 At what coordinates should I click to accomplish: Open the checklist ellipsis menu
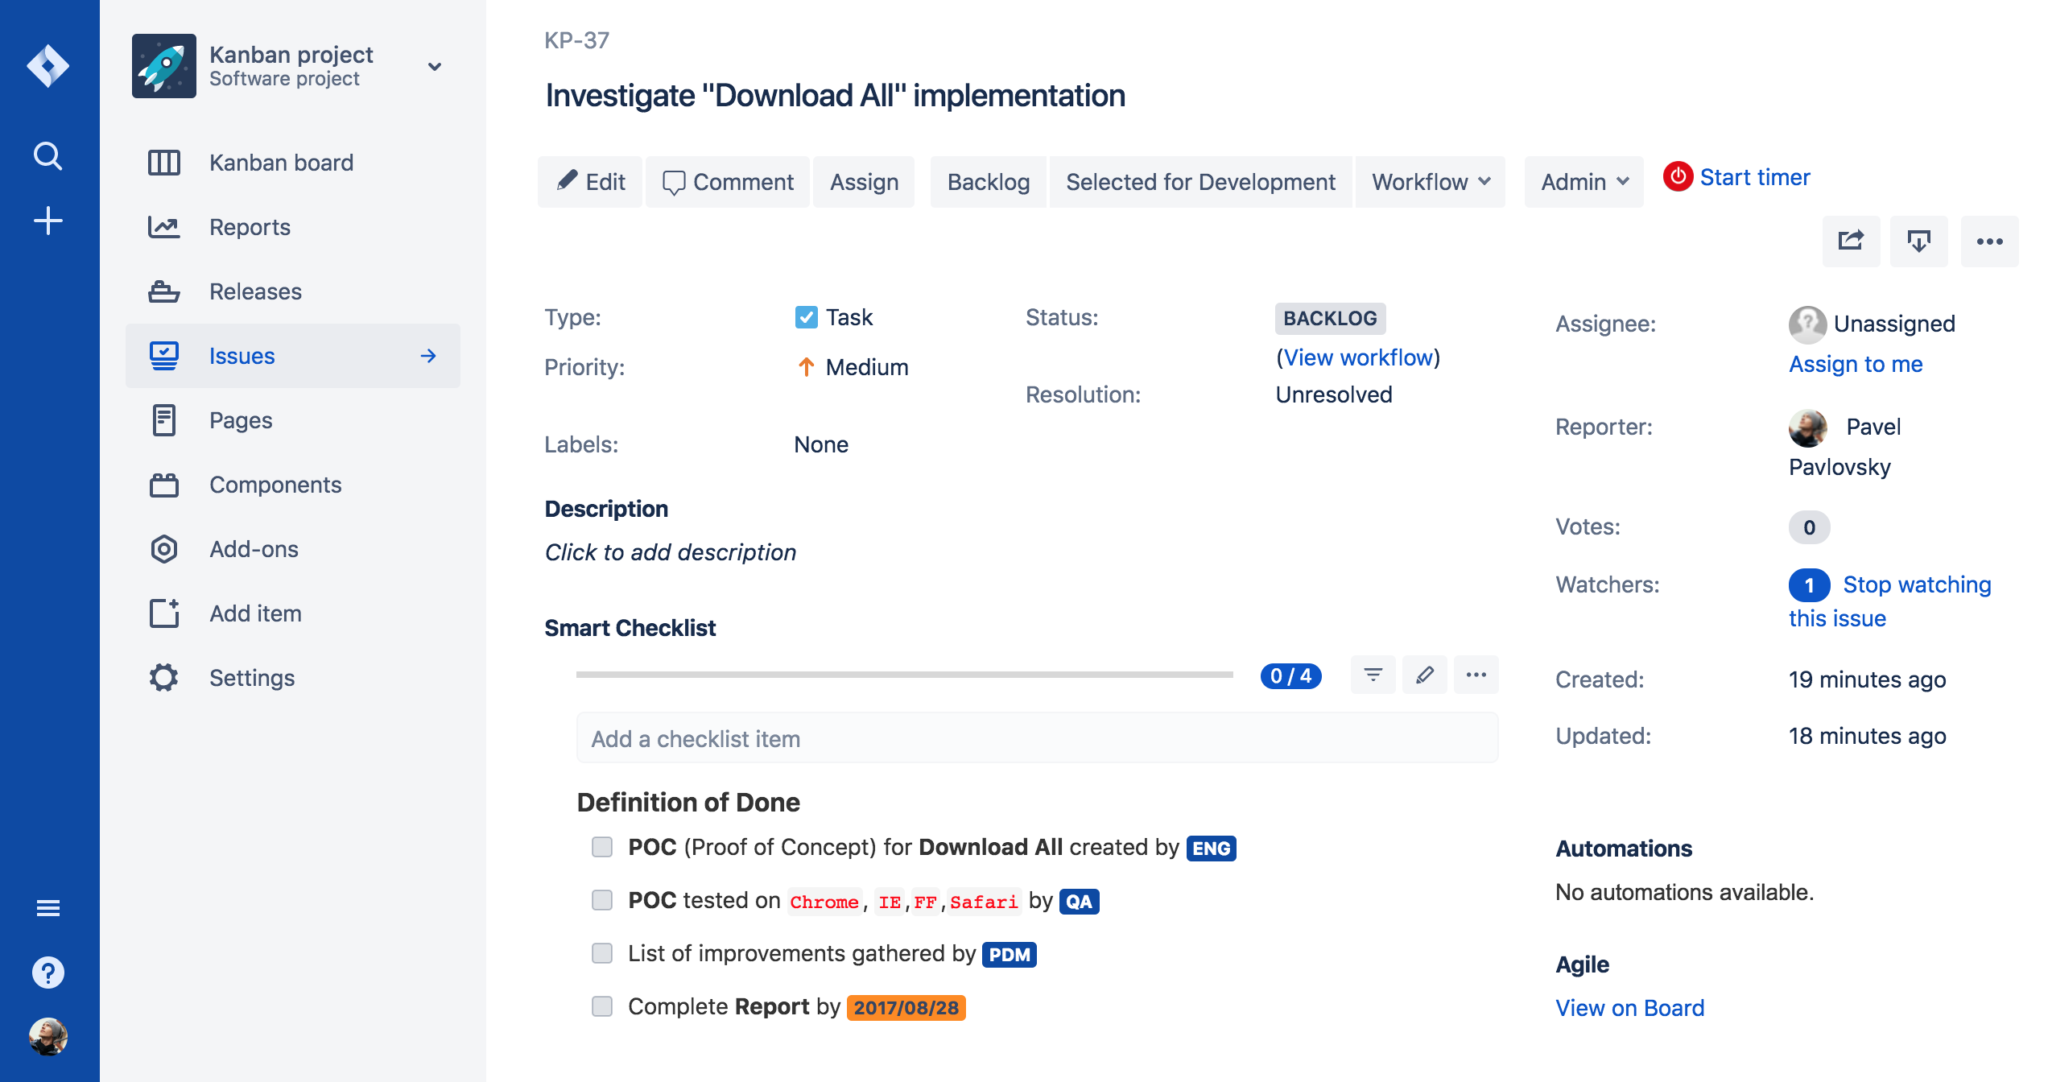1476,674
